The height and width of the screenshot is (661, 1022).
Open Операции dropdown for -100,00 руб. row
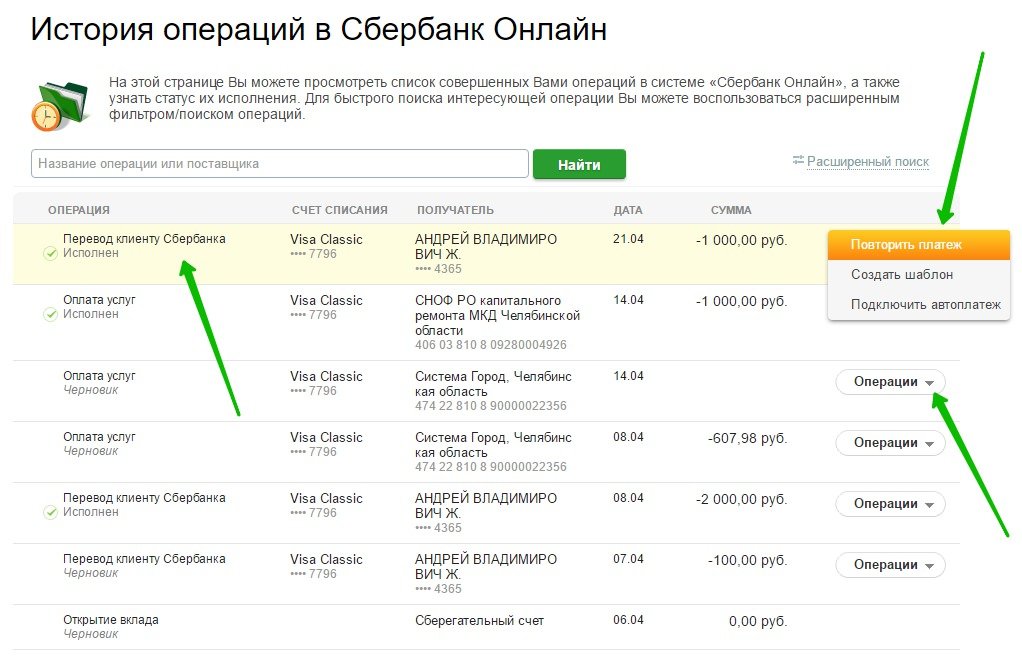point(890,565)
